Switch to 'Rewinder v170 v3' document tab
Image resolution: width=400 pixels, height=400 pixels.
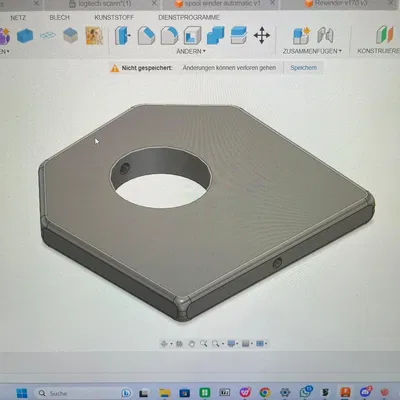click(341, 4)
